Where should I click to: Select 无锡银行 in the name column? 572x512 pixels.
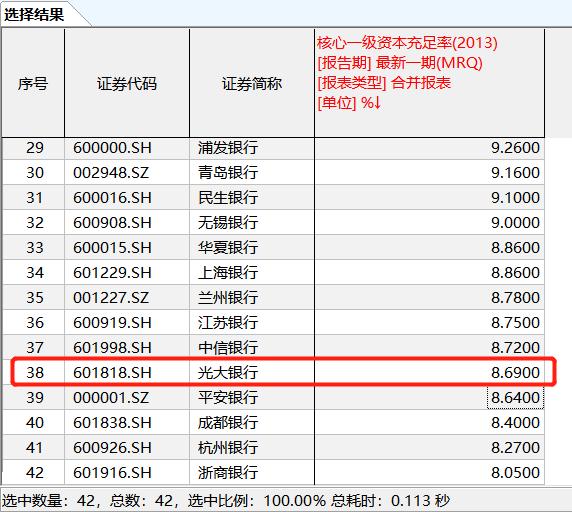point(228,223)
